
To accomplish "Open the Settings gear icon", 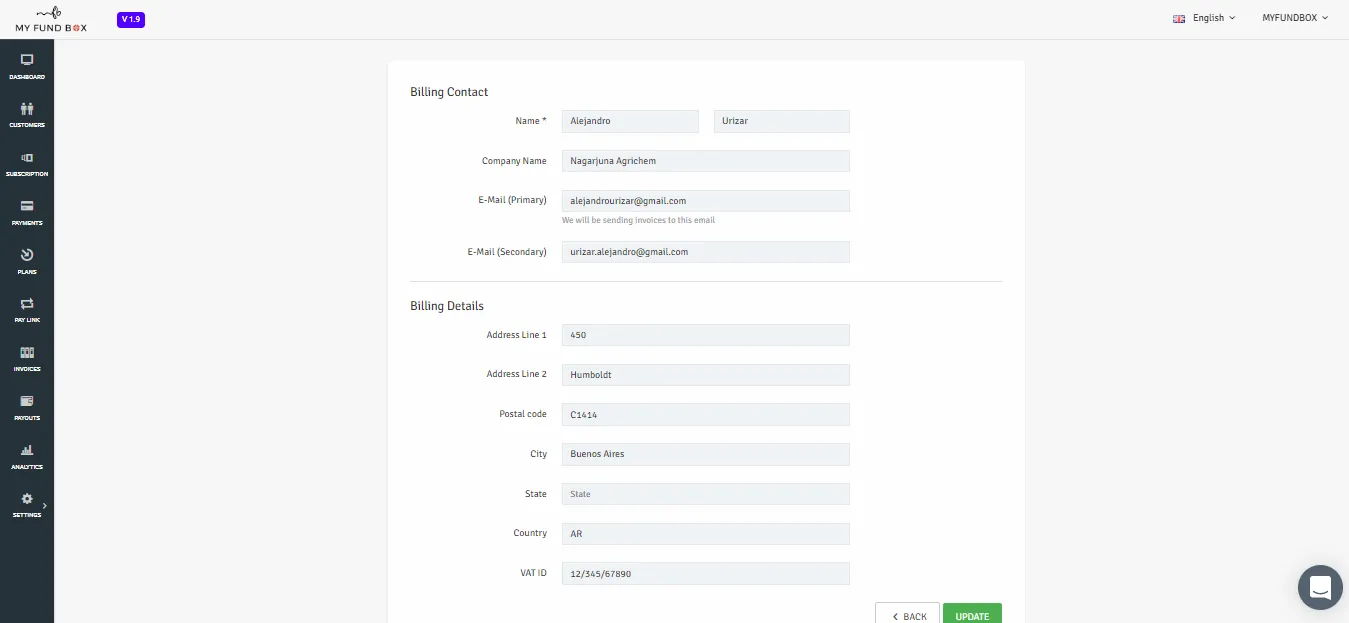I will [27, 499].
